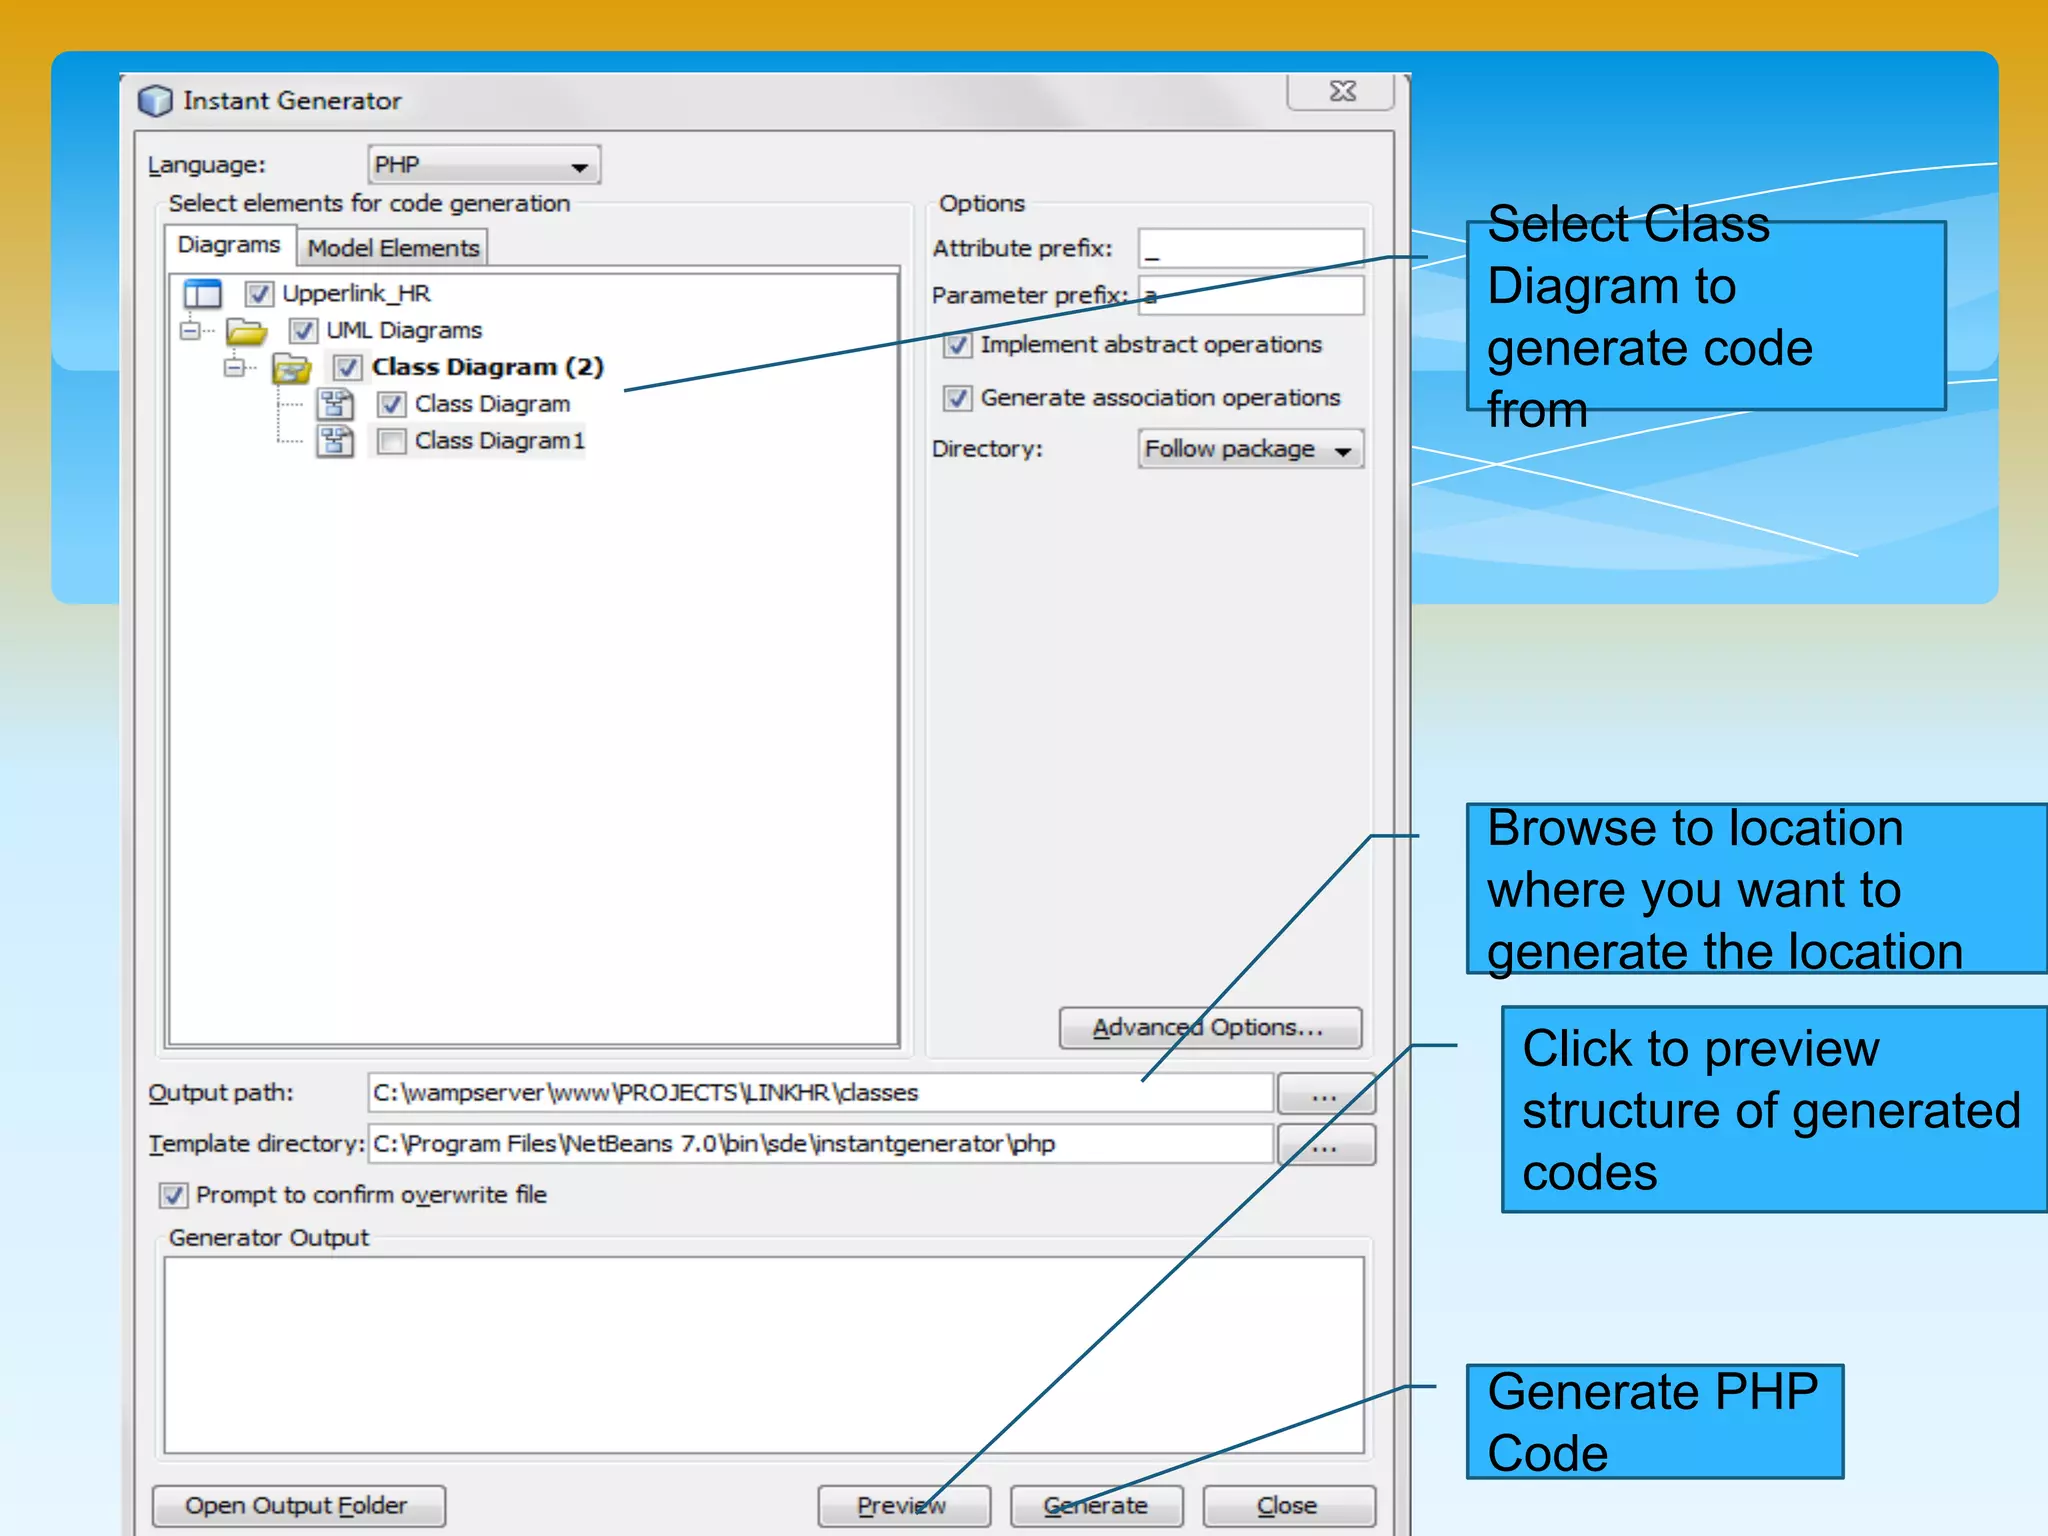Click the icon beside Class Diagram1 row

[x=335, y=441]
